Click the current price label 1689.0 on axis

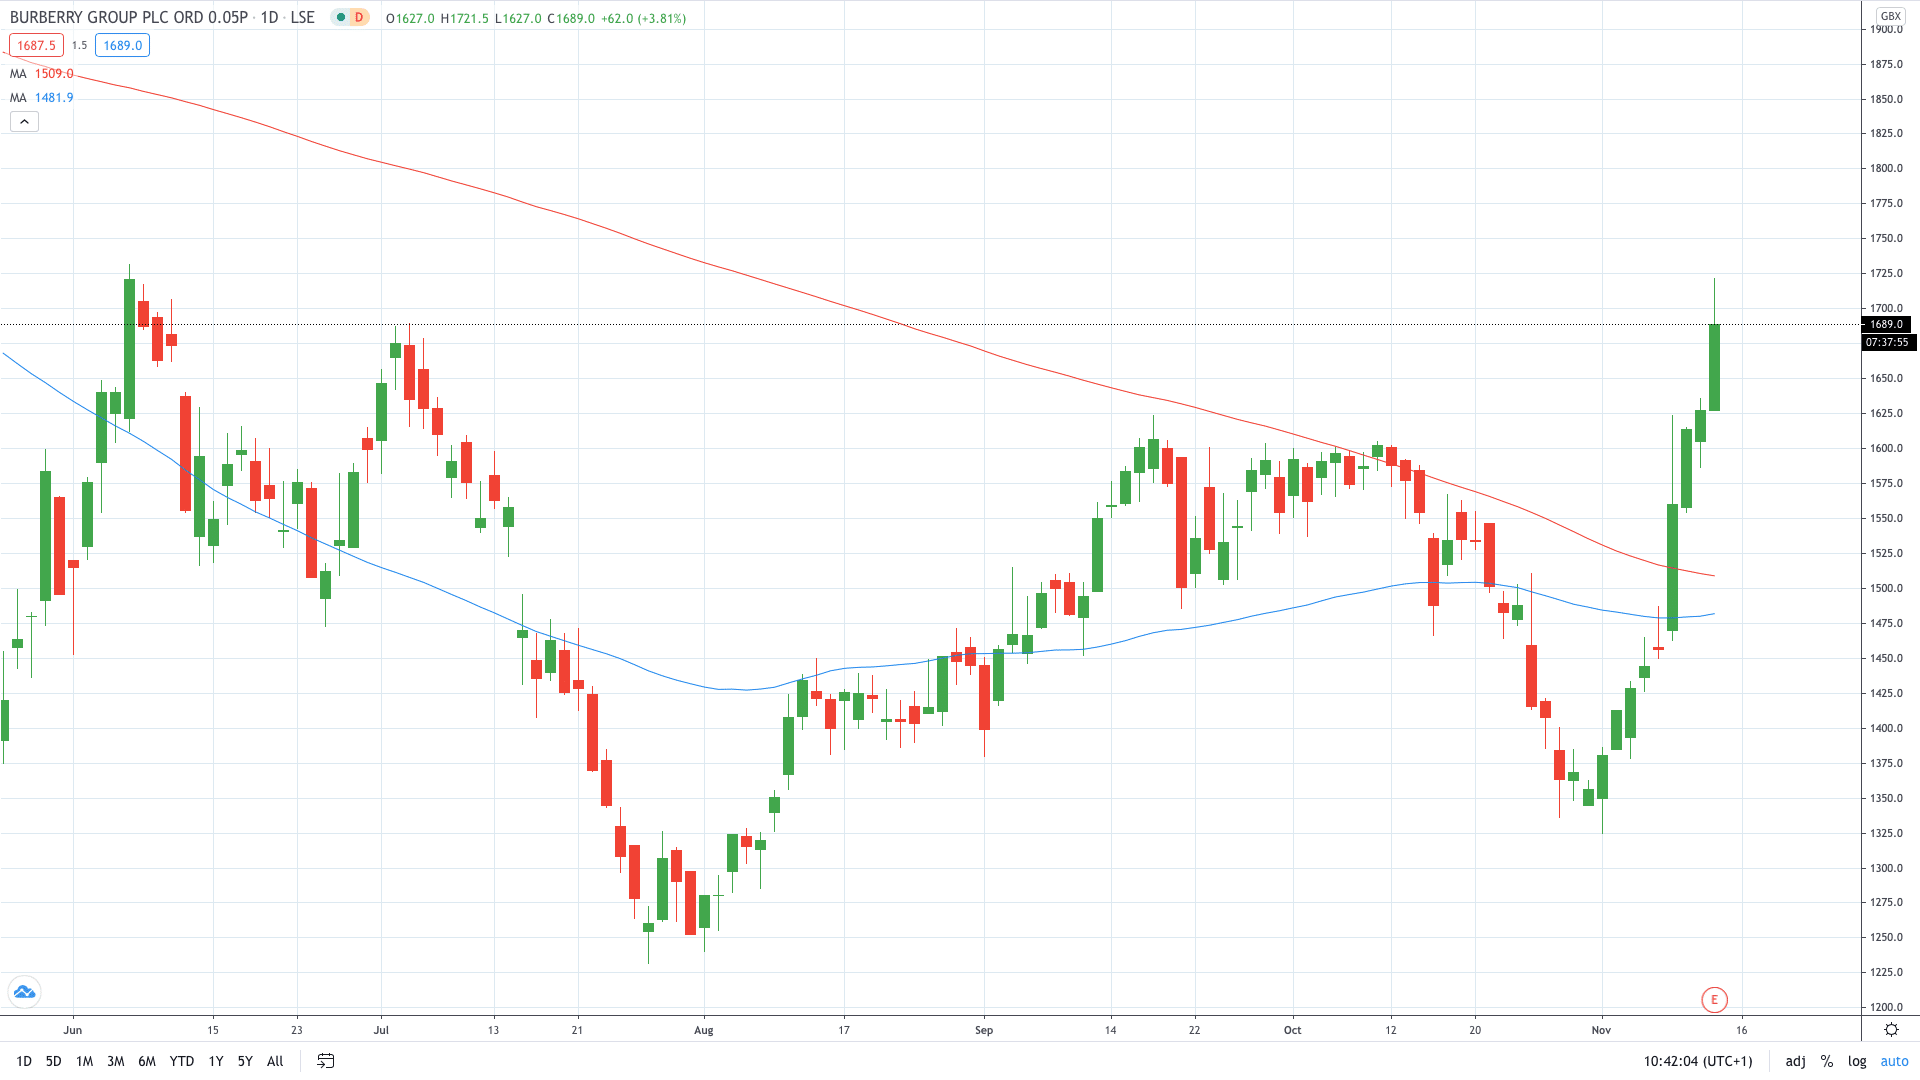(1887, 324)
